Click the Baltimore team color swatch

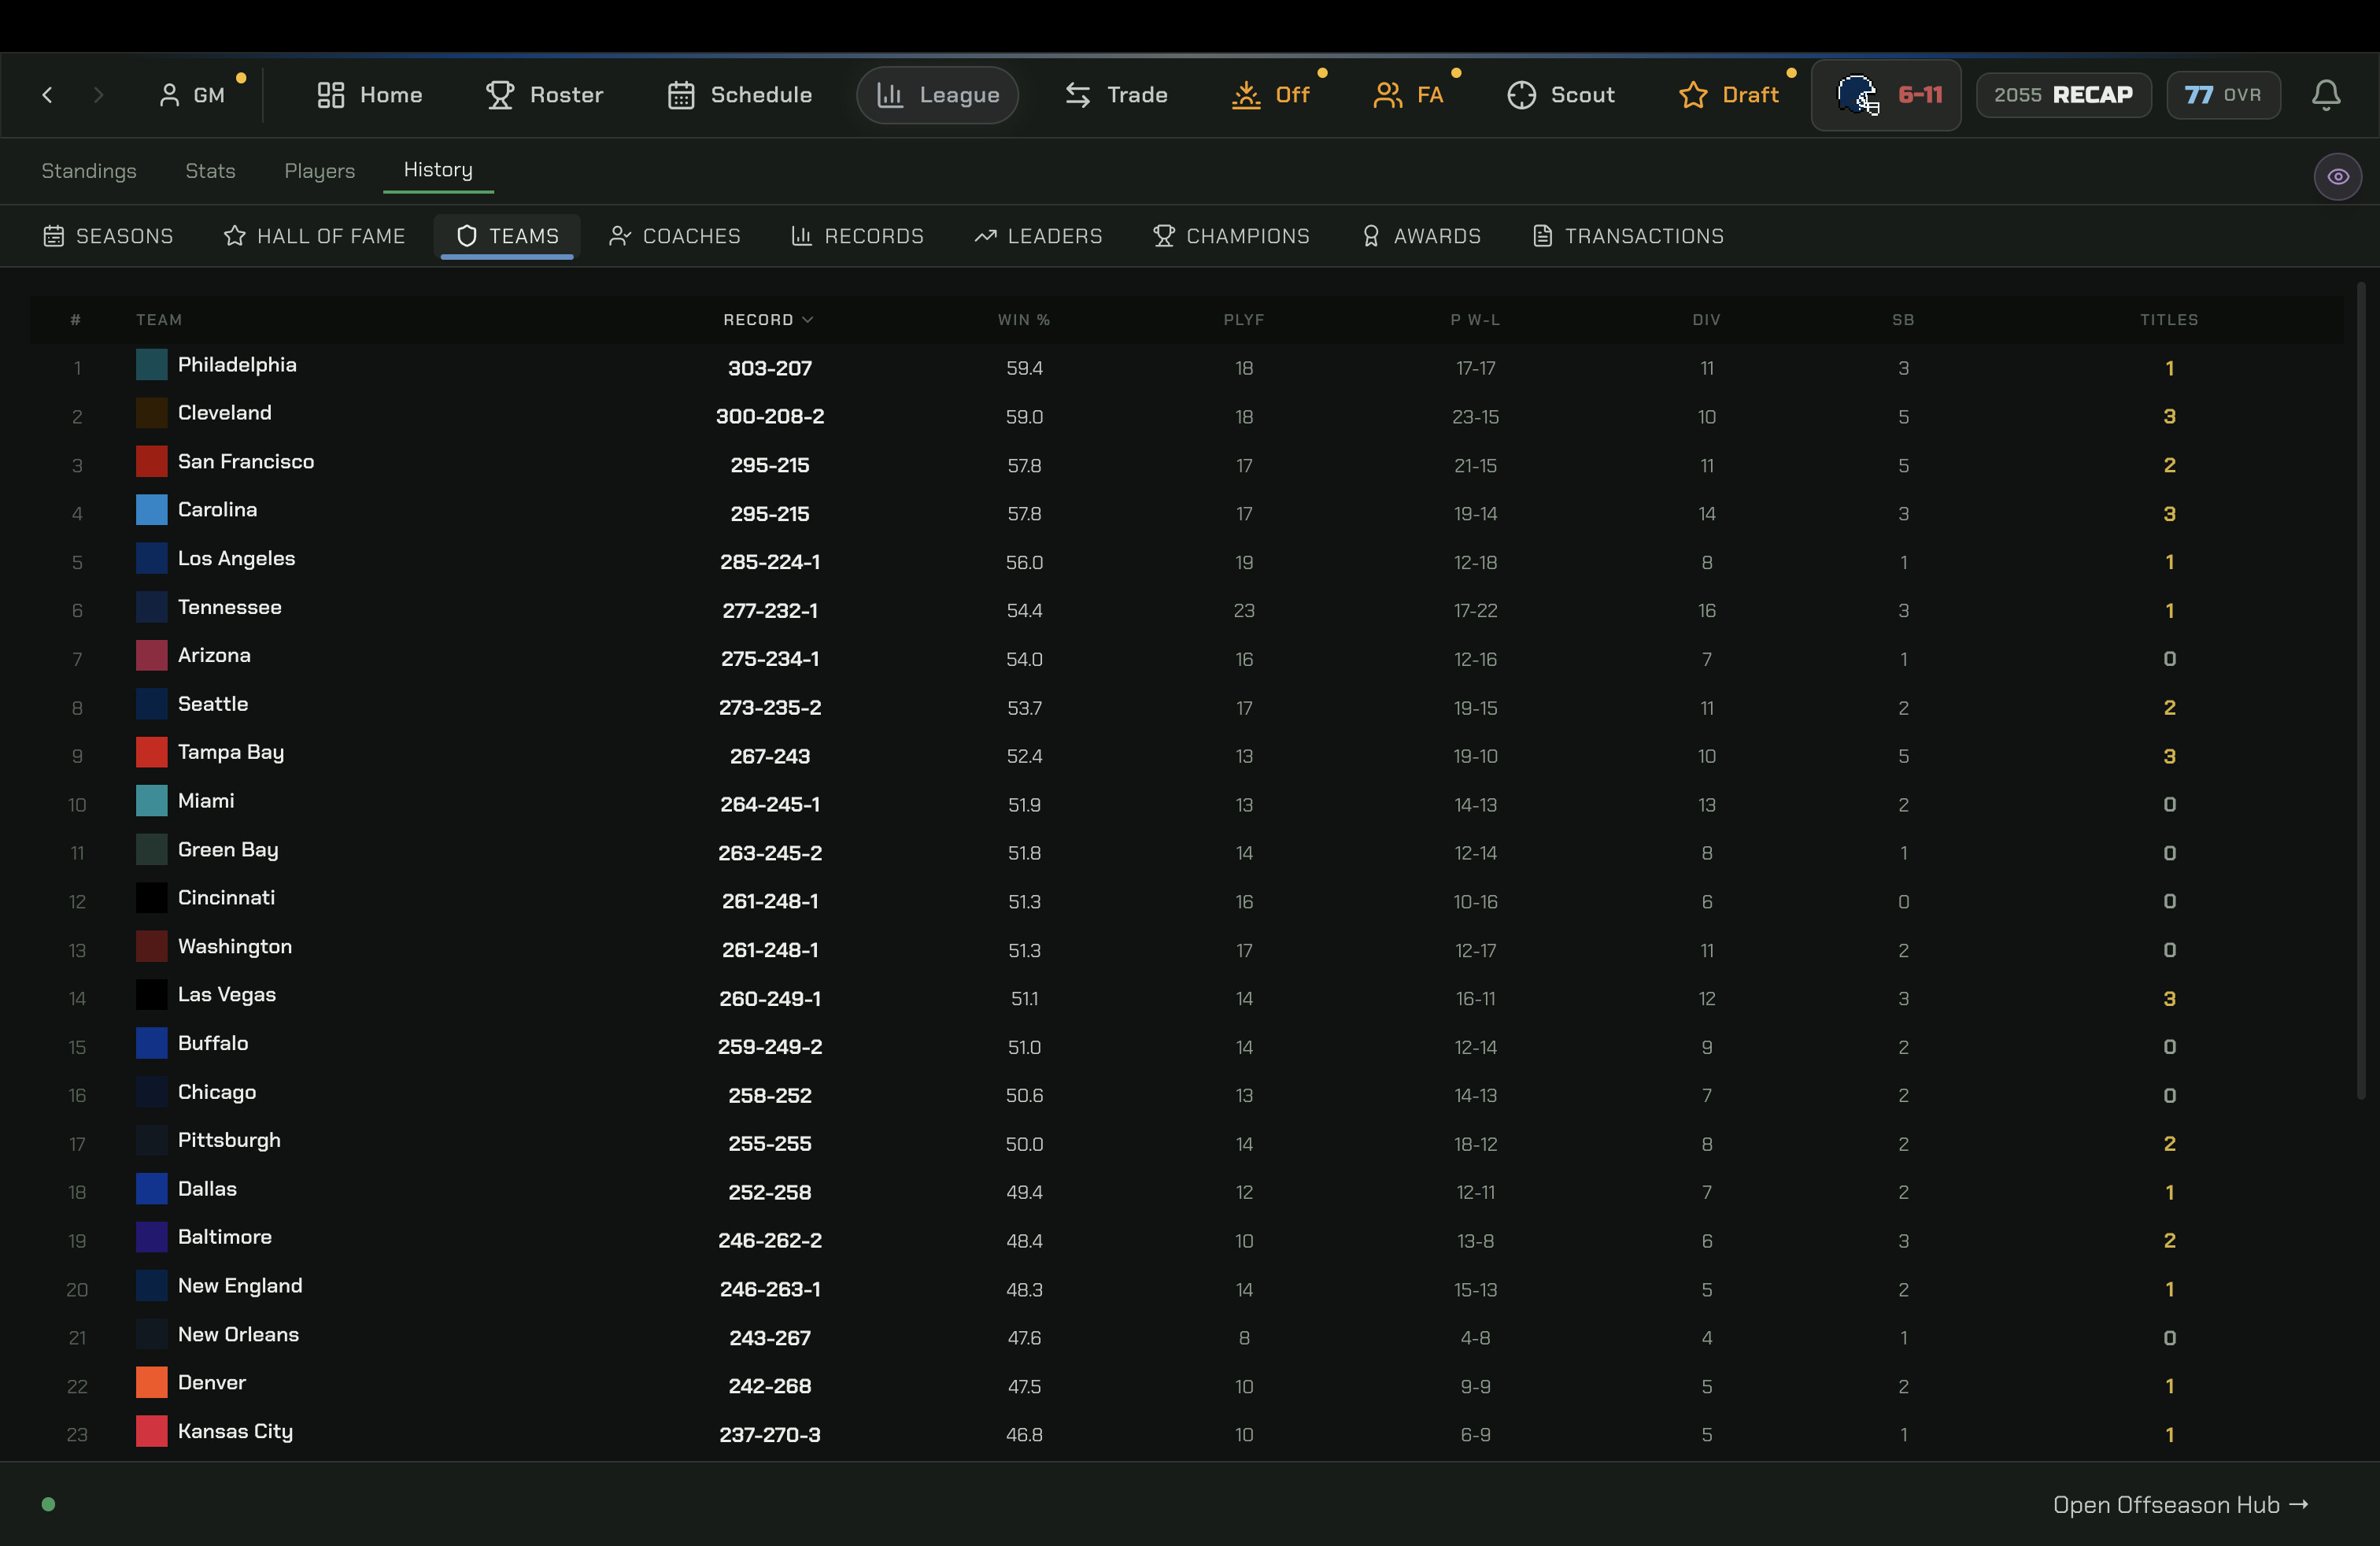click(x=152, y=1238)
